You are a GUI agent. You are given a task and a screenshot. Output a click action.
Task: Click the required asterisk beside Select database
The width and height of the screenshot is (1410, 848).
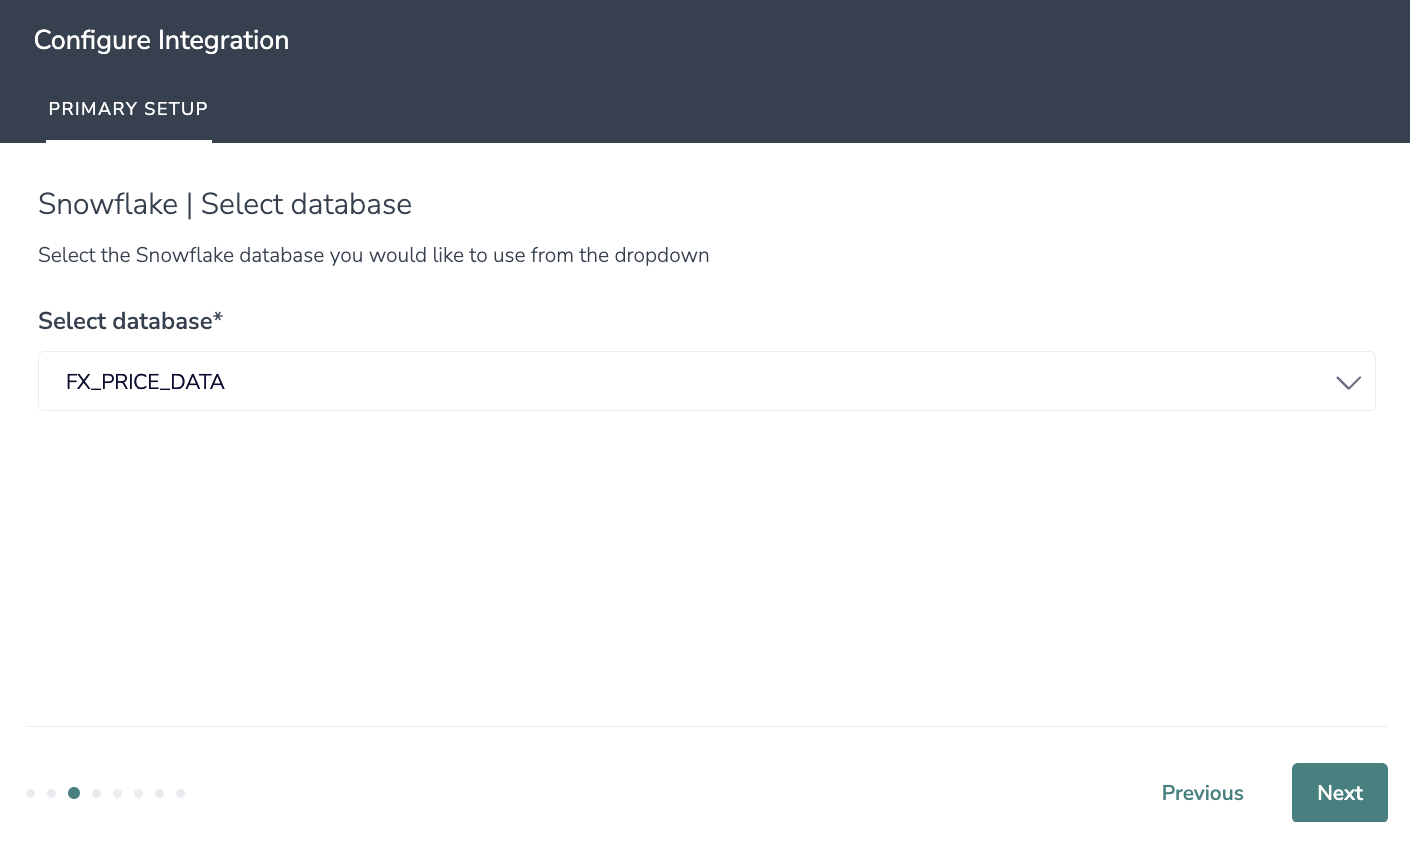(218, 318)
